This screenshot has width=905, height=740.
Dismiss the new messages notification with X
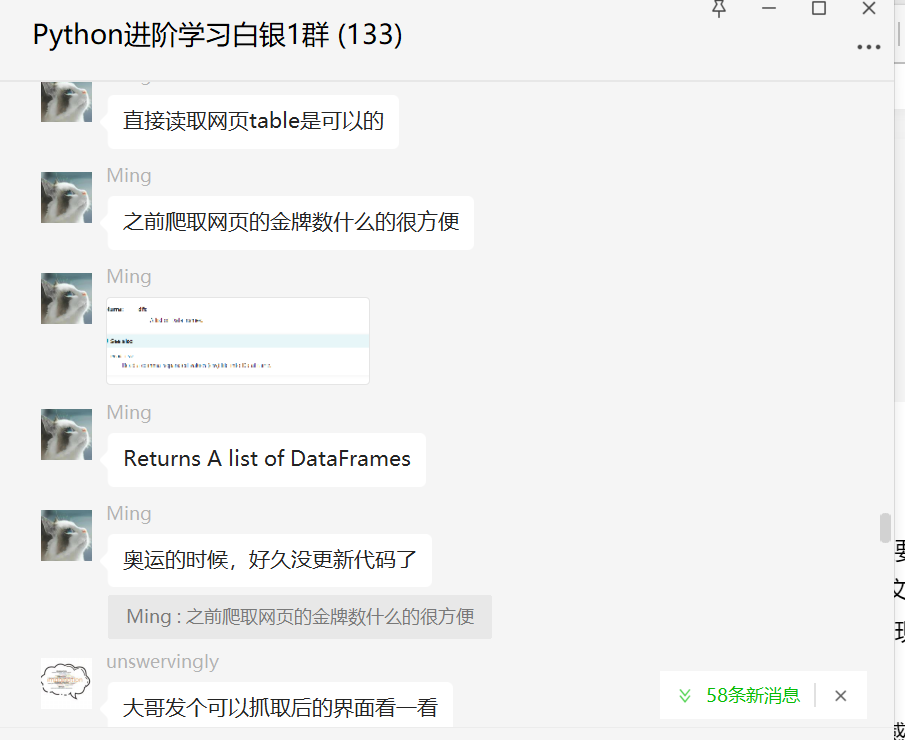click(841, 695)
